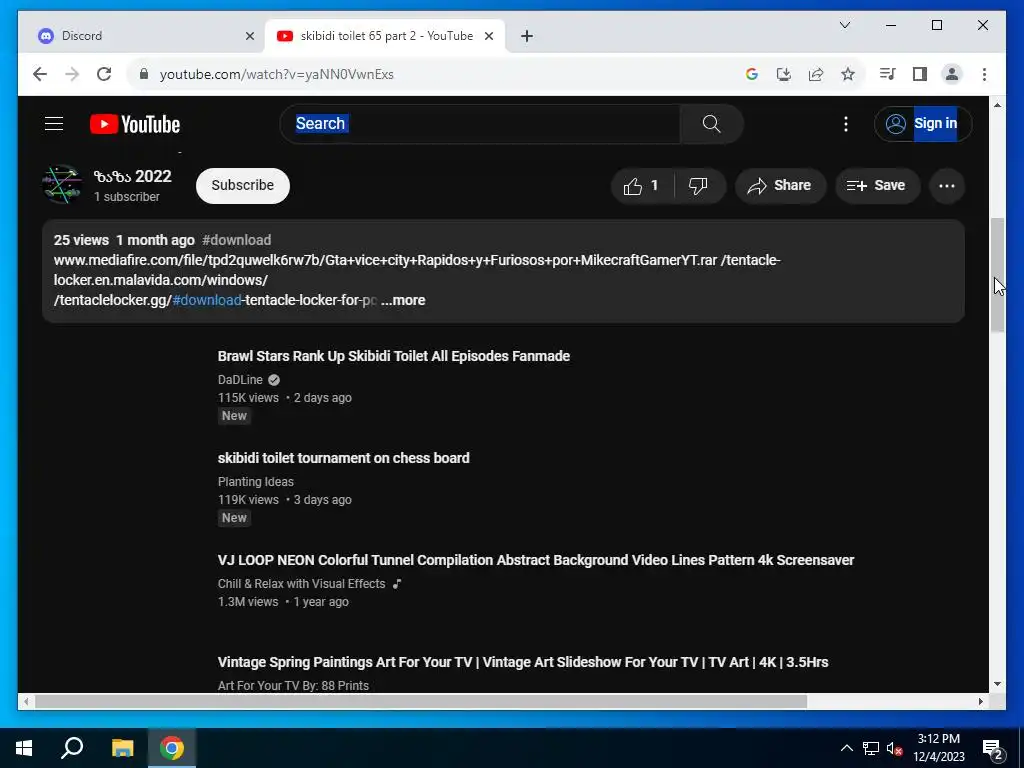The width and height of the screenshot is (1024, 768).
Task: Install app icon in address bar
Action: 784,74
